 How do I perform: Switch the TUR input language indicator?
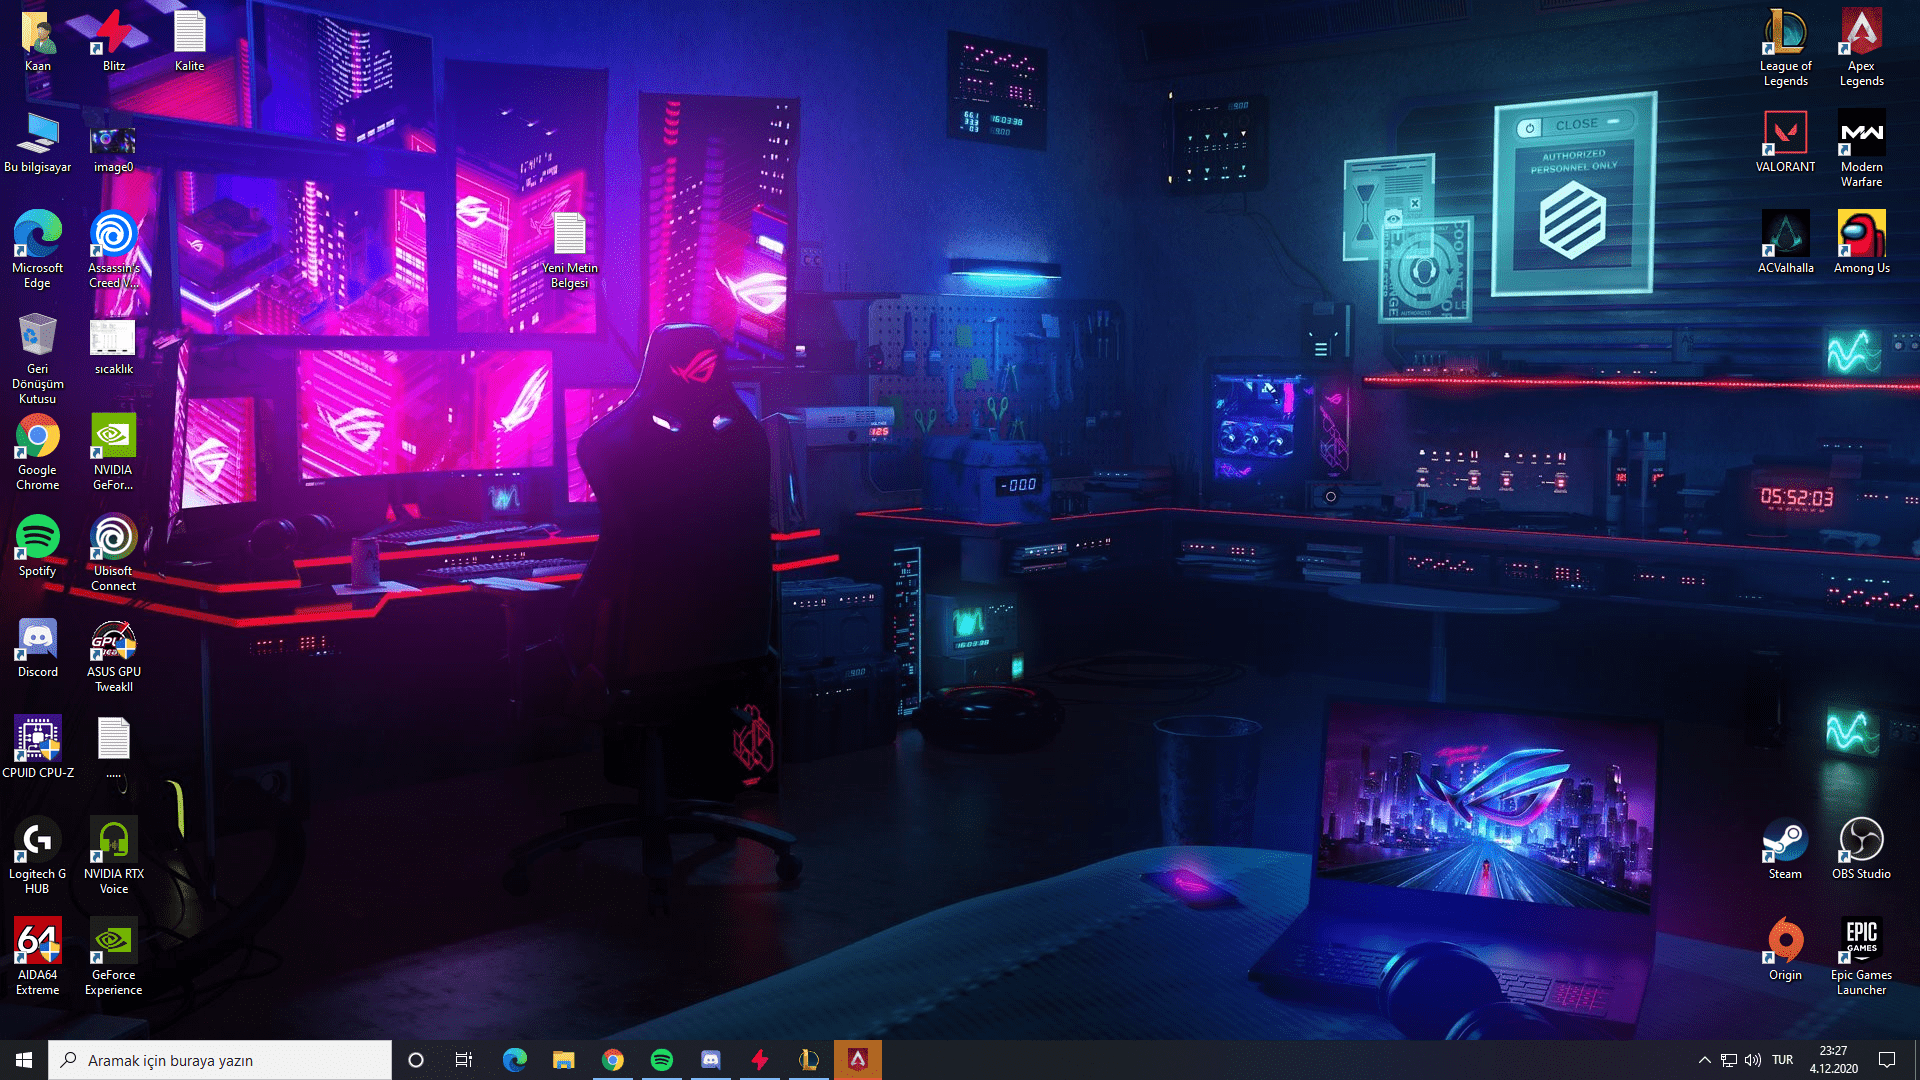click(1782, 1060)
